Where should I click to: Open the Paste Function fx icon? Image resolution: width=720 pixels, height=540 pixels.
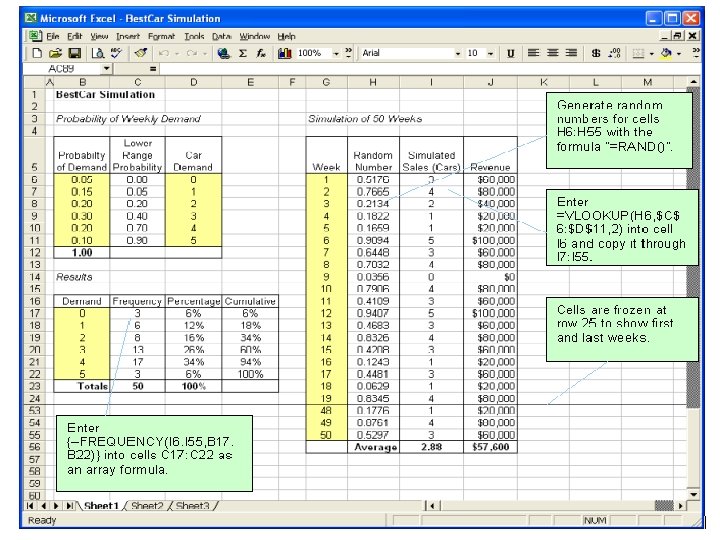[261, 53]
